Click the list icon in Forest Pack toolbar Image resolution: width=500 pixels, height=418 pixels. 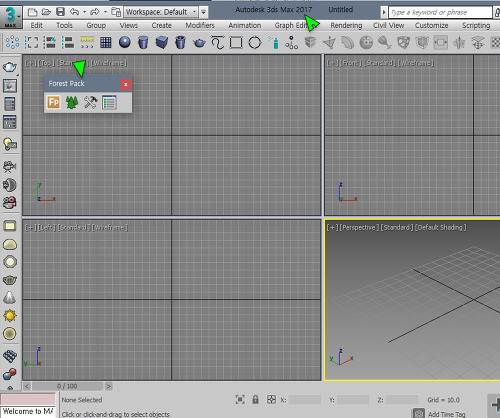(x=109, y=102)
